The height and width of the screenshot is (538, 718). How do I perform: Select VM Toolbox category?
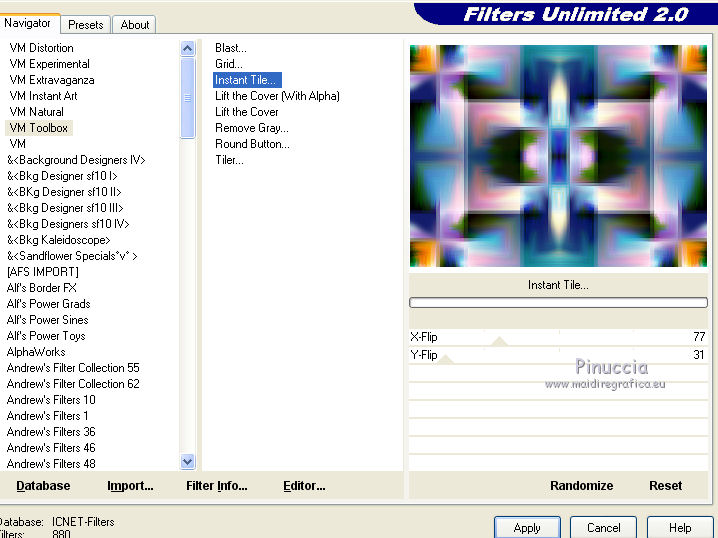(39, 128)
